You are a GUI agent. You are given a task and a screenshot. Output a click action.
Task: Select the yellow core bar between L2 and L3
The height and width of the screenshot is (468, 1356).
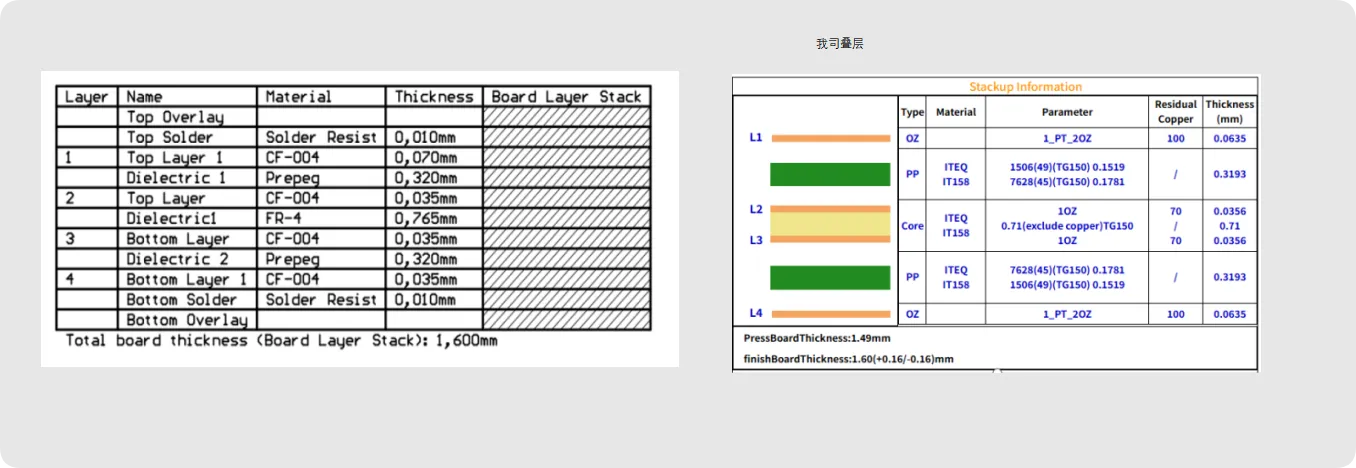click(830, 224)
